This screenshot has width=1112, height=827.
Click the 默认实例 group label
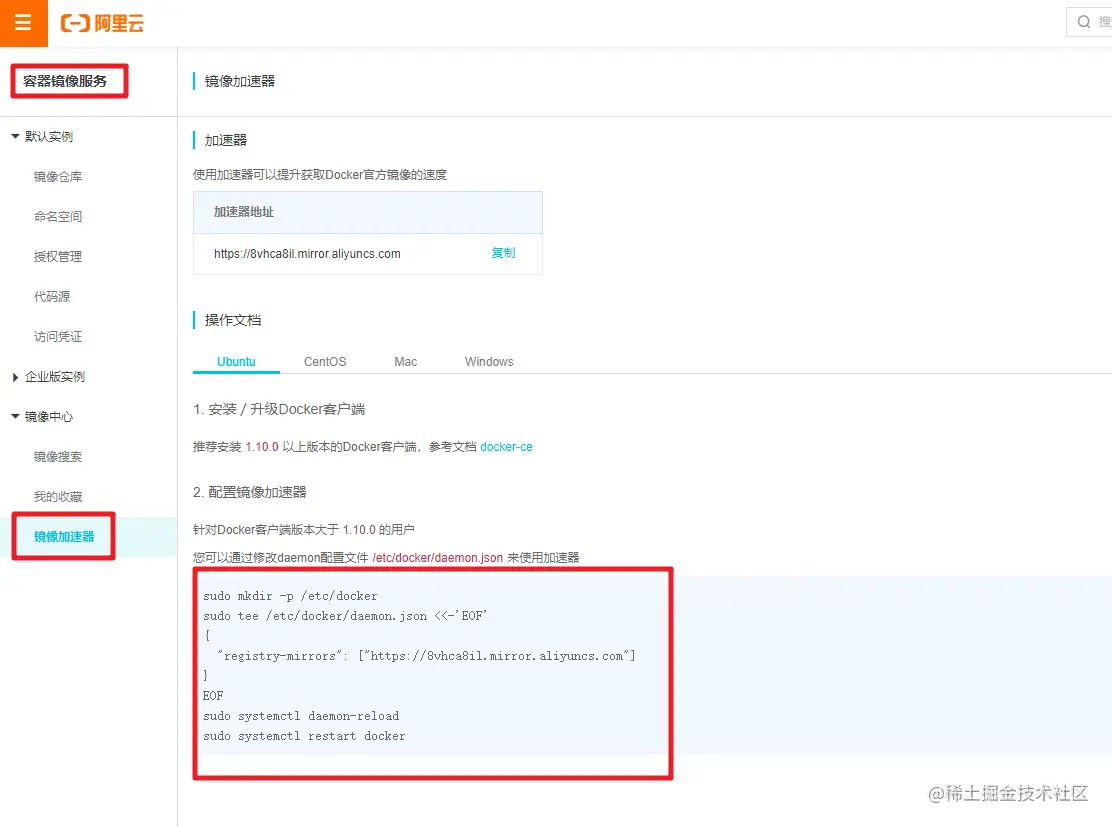(x=49, y=136)
